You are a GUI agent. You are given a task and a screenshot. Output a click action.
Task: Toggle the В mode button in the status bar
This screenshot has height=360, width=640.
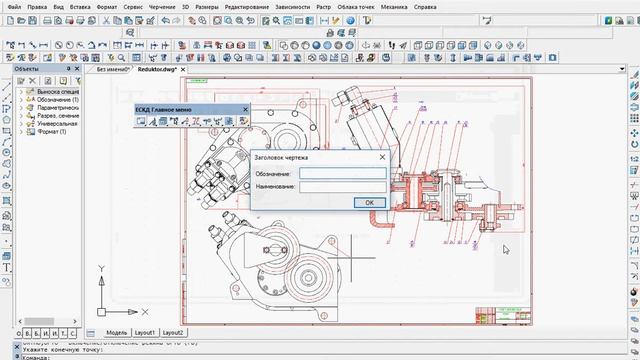coord(27,333)
